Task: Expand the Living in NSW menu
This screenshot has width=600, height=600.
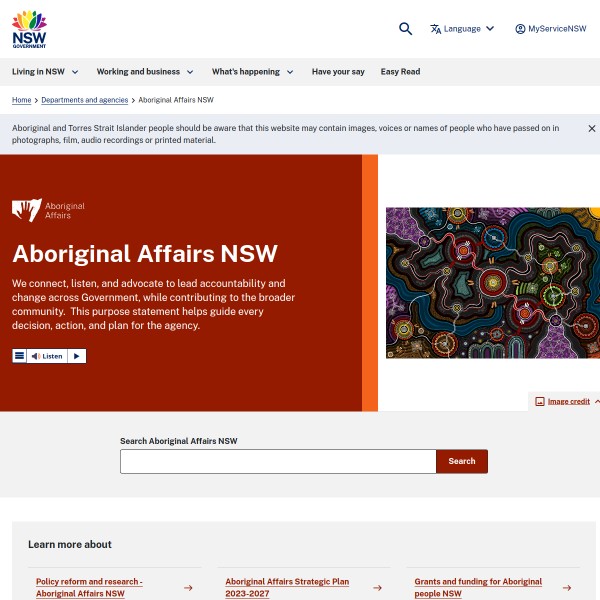Action: click(45, 72)
